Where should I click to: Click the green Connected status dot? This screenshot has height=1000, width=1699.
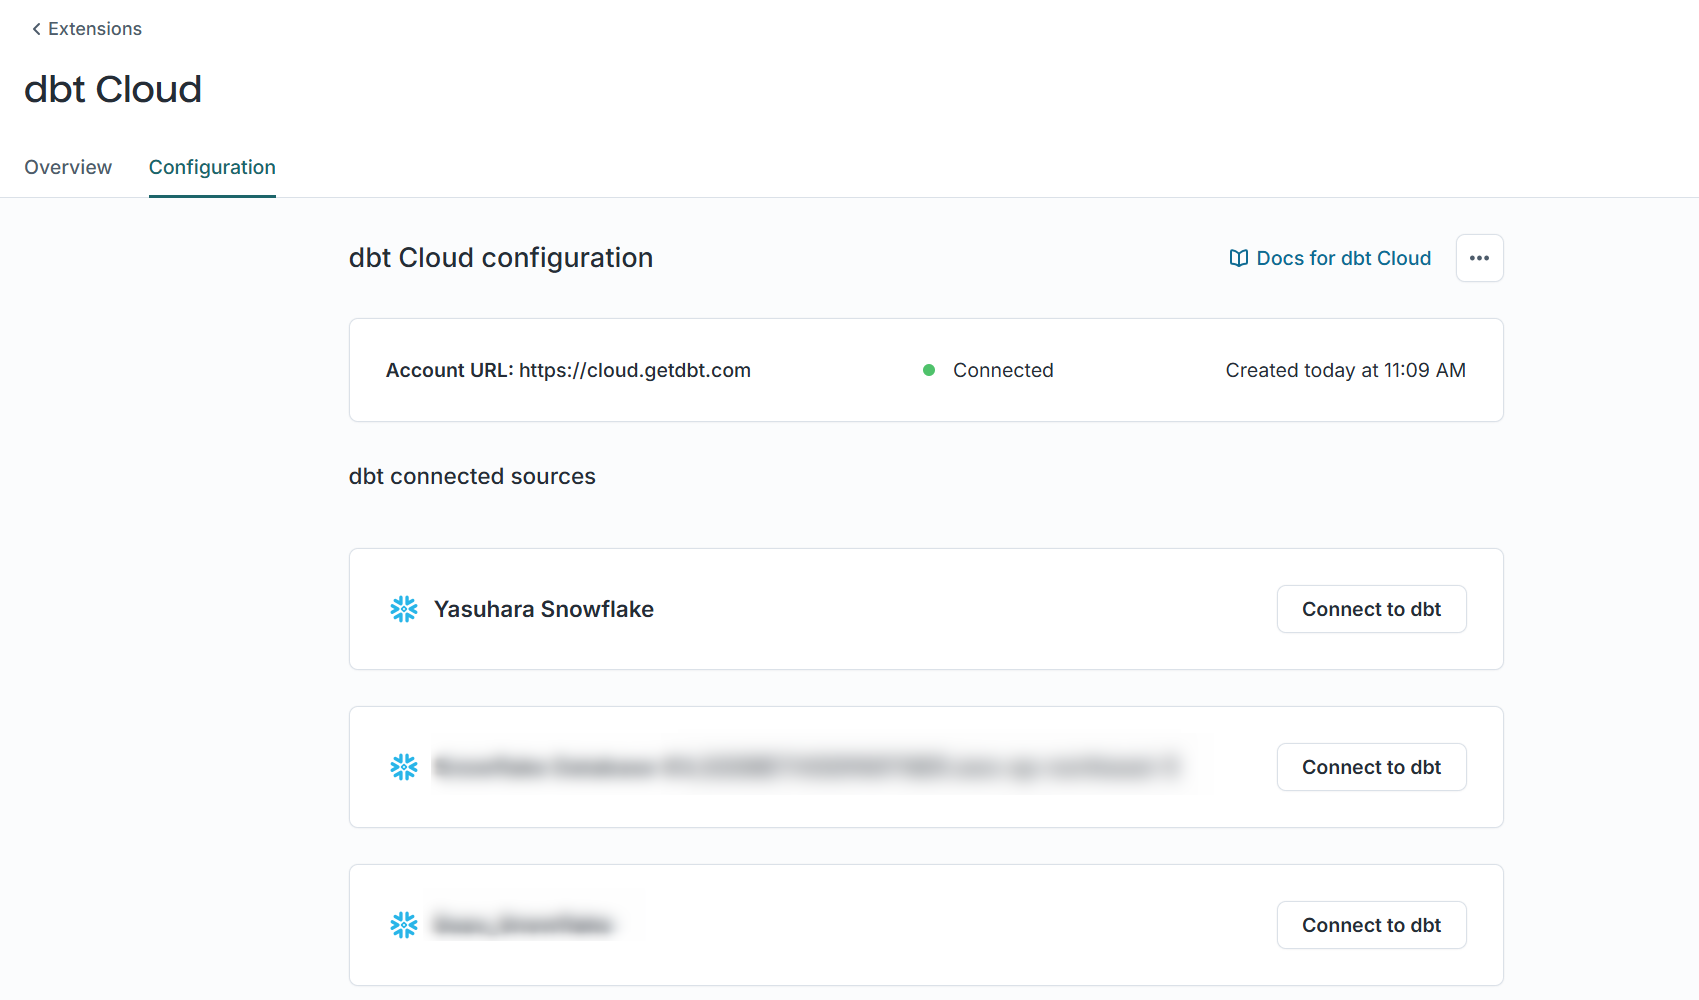click(929, 370)
